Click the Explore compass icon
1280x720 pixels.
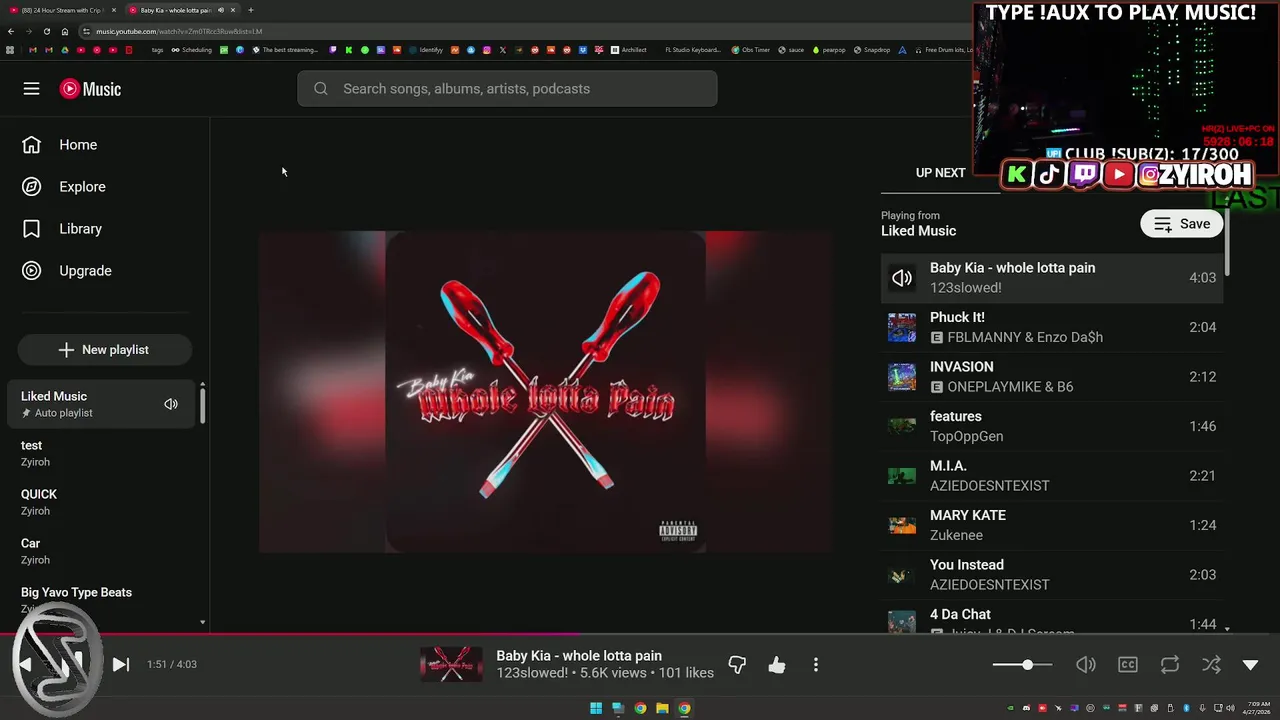pyautogui.click(x=32, y=187)
